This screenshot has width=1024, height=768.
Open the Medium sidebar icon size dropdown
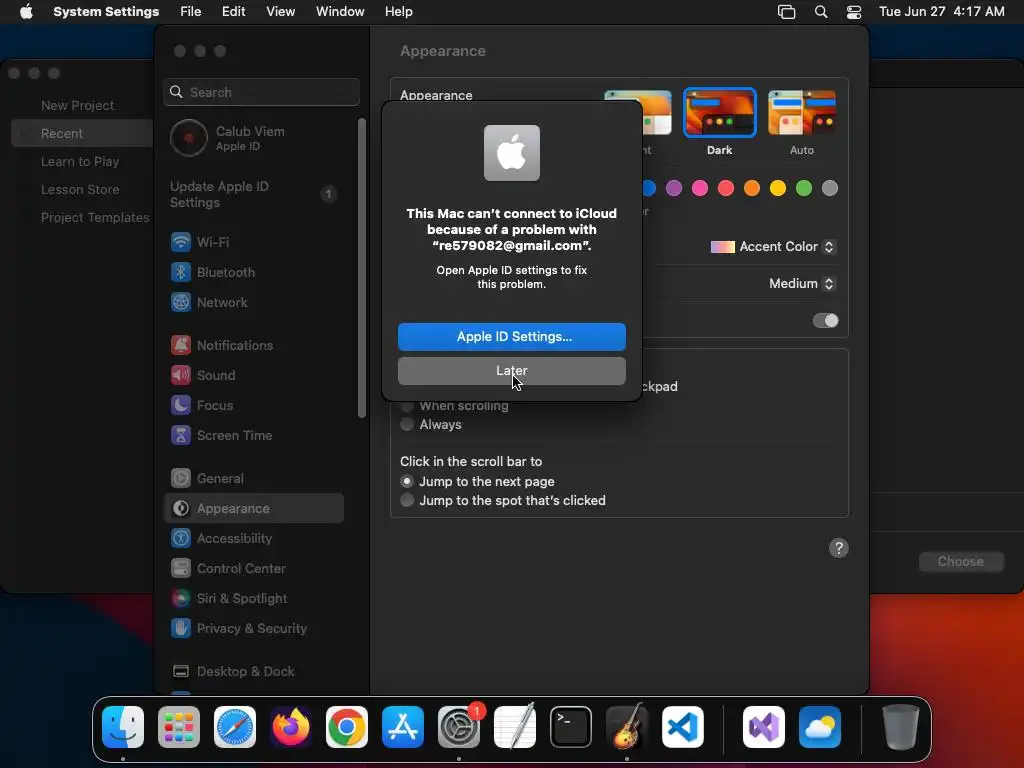tap(802, 283)
